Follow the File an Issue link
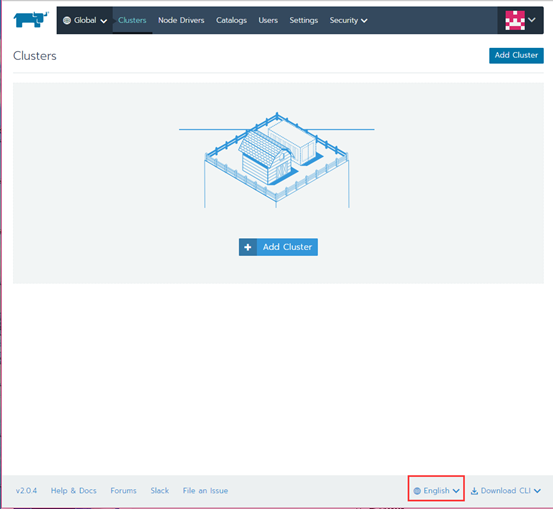 click(205, 491)
